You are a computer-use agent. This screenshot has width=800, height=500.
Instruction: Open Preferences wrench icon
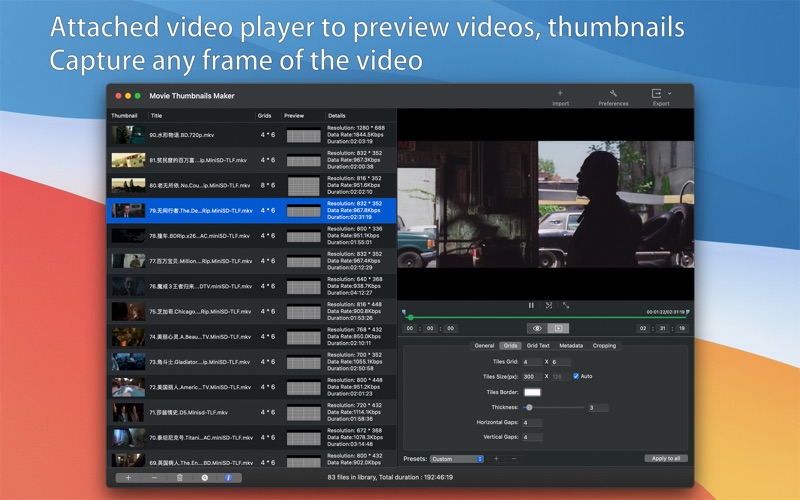tap(613, 93)
